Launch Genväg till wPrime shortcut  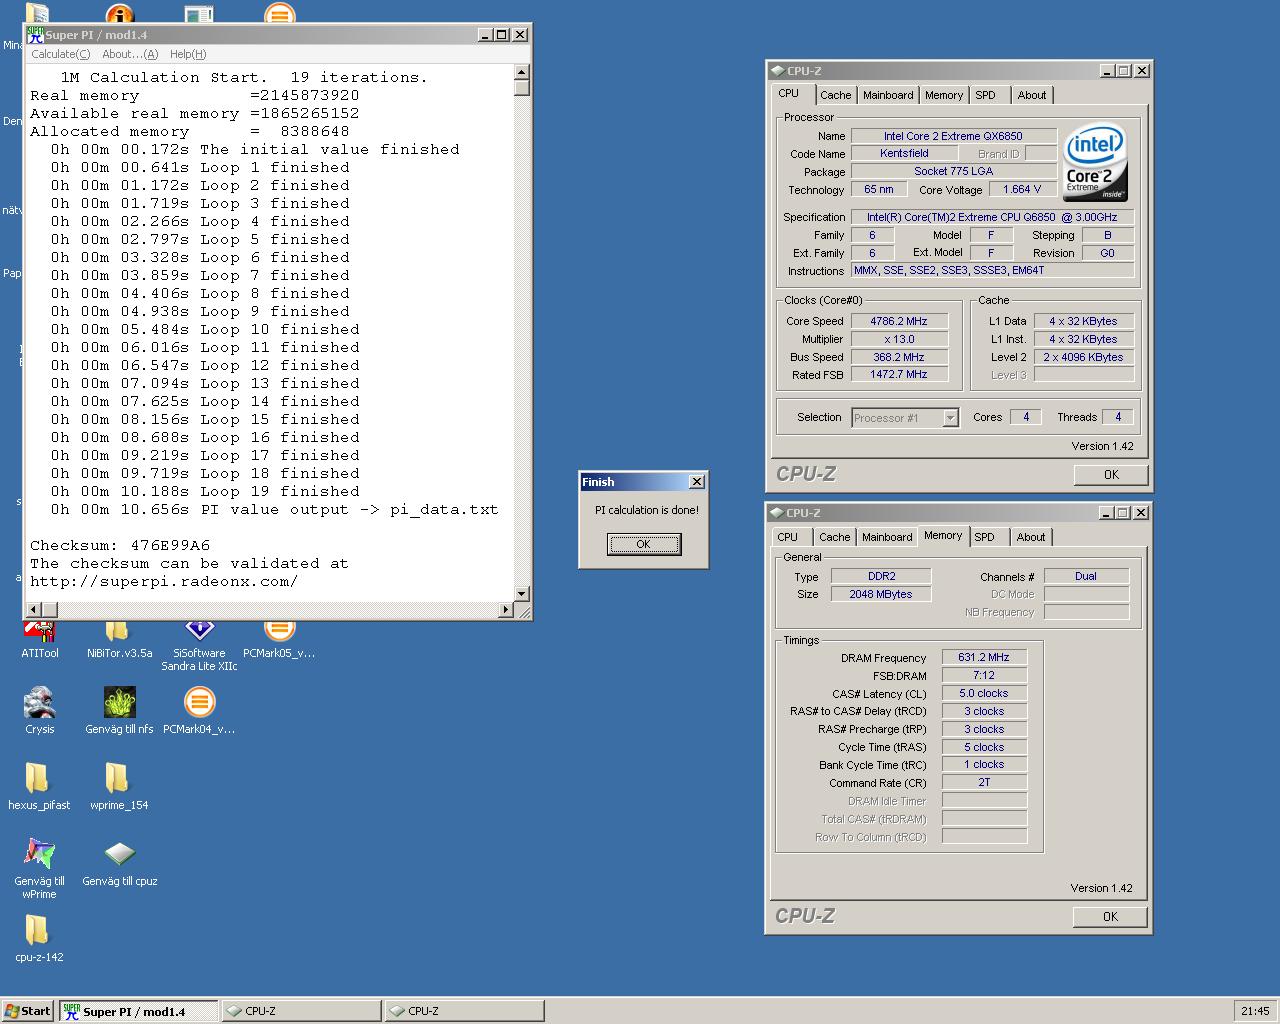(39, 867)
